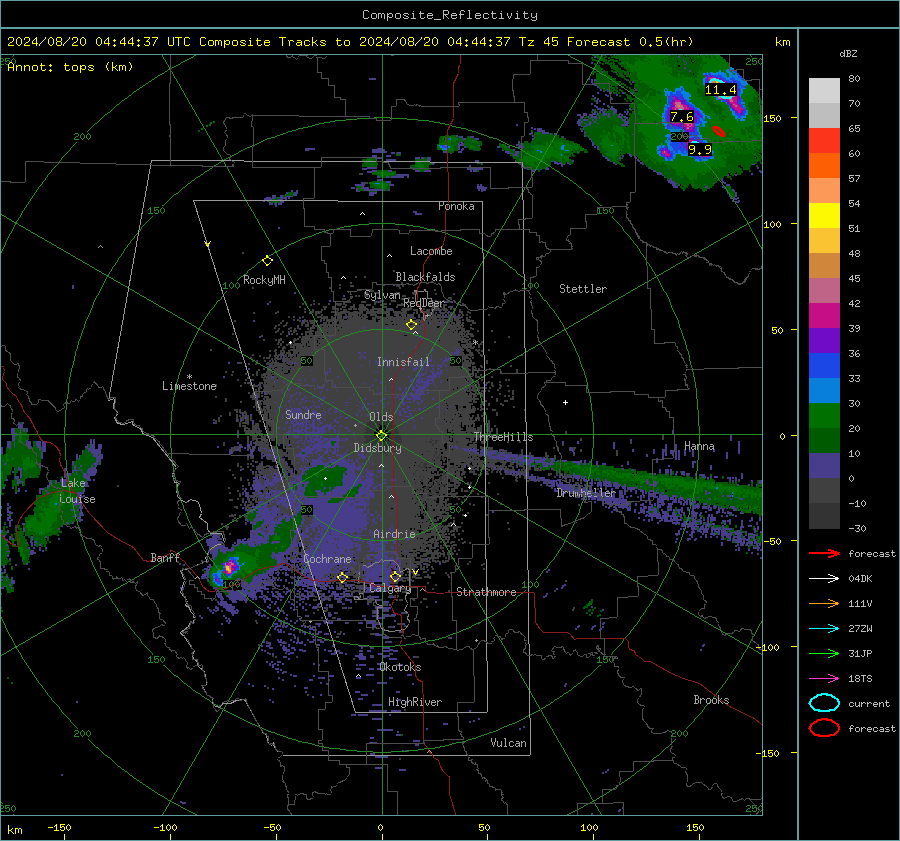Click the Limestone label
Image resolution: width=900 pixels, height=841 pixels.
click(x=189, y=386)
